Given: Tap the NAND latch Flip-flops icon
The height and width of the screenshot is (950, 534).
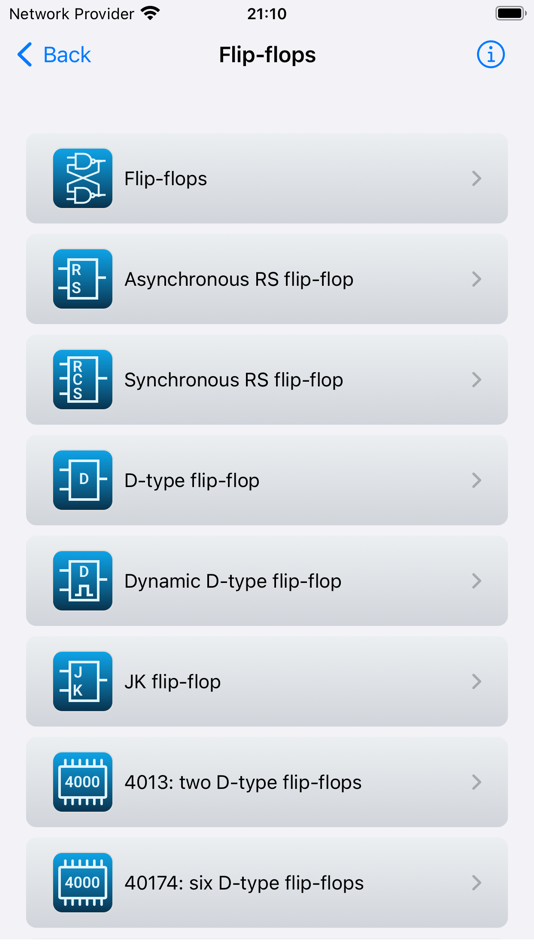Looking at the screenshot, I should click(82, 178).
